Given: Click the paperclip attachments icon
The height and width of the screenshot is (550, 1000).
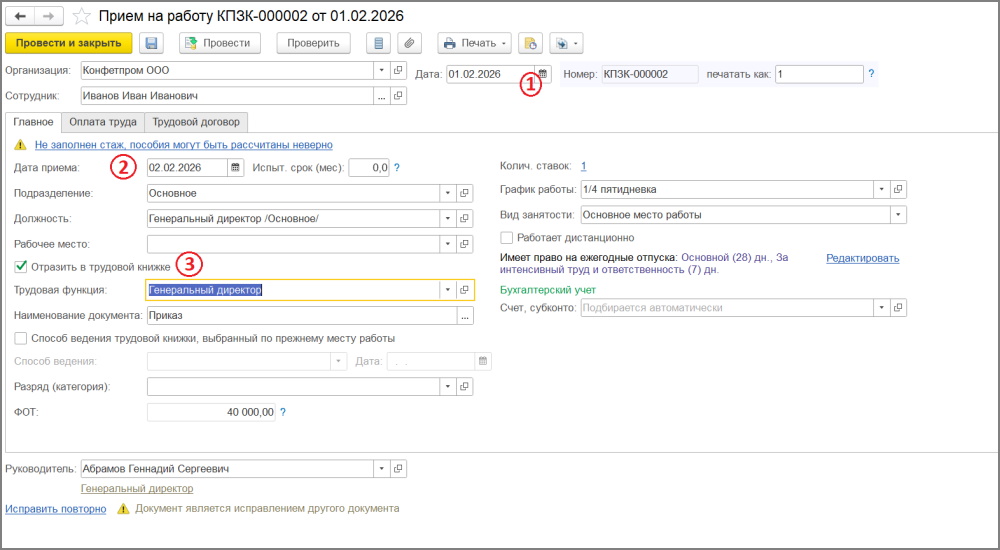Looking at the screenshot, I should (x=409, y=43).
